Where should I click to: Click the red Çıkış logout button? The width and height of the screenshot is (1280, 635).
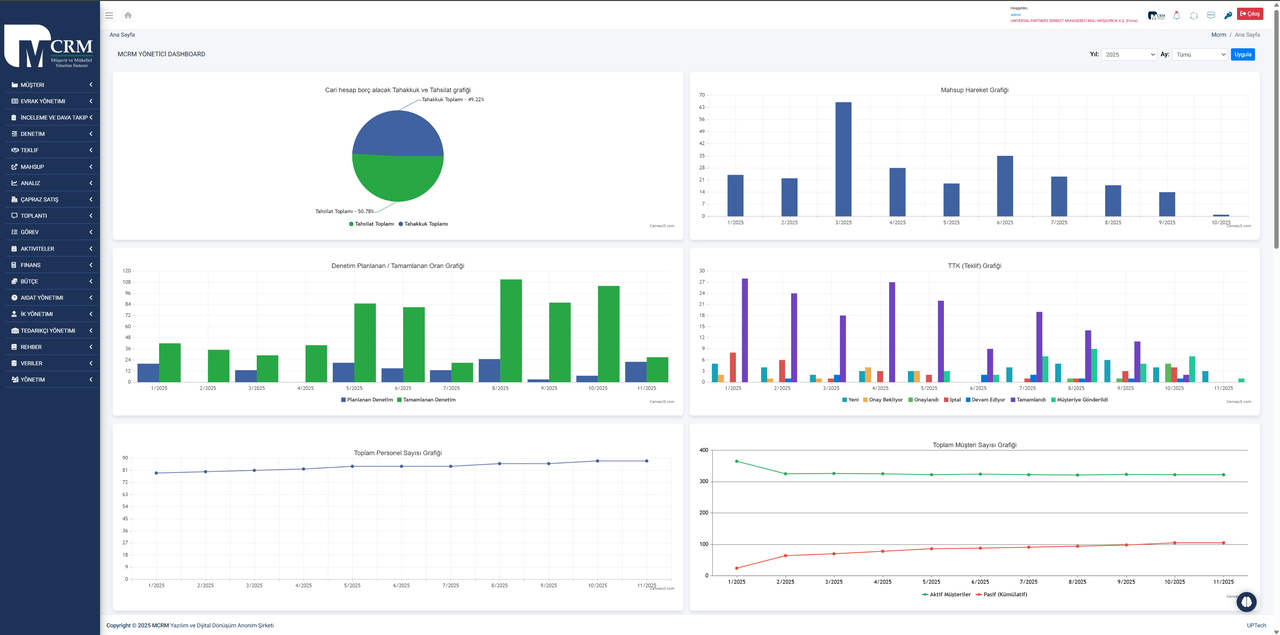click(1250, 14)
